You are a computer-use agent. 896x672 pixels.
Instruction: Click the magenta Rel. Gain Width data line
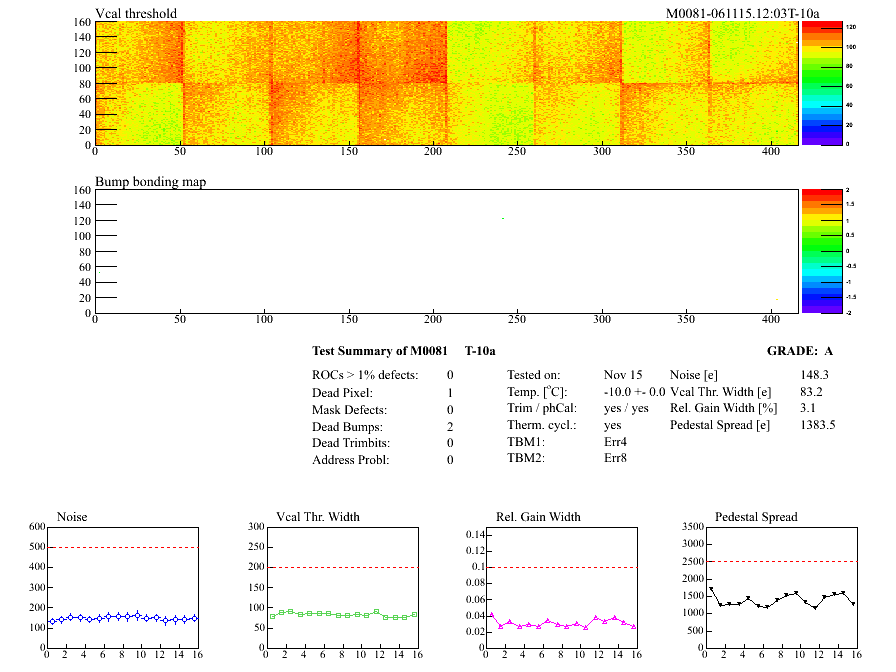(563, 622)
